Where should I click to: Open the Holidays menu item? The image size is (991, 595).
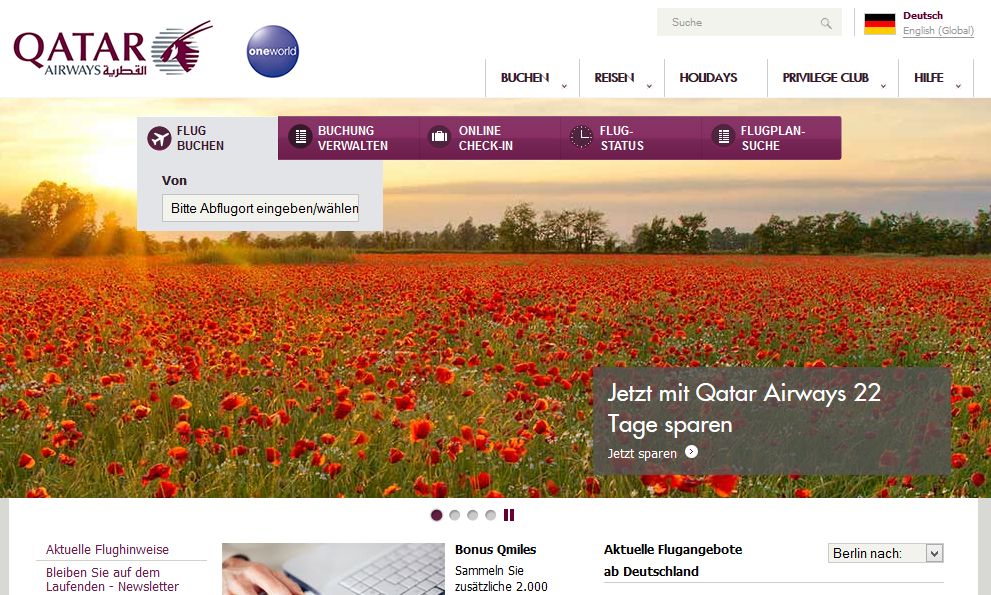(708, 78)
